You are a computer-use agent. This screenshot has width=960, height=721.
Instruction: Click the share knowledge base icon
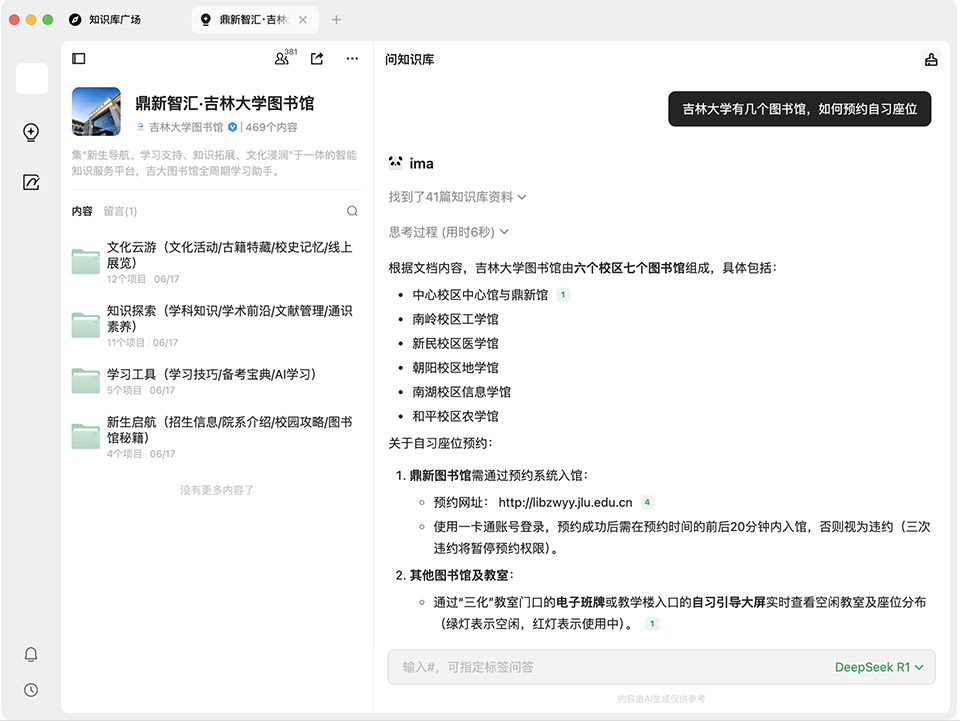[317, 59]
